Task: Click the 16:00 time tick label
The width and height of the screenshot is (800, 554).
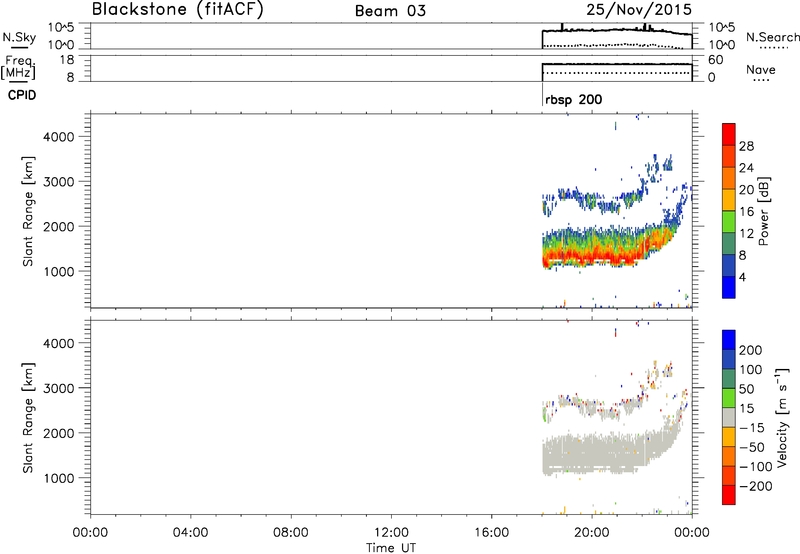Action: click(x=491, y=533)
